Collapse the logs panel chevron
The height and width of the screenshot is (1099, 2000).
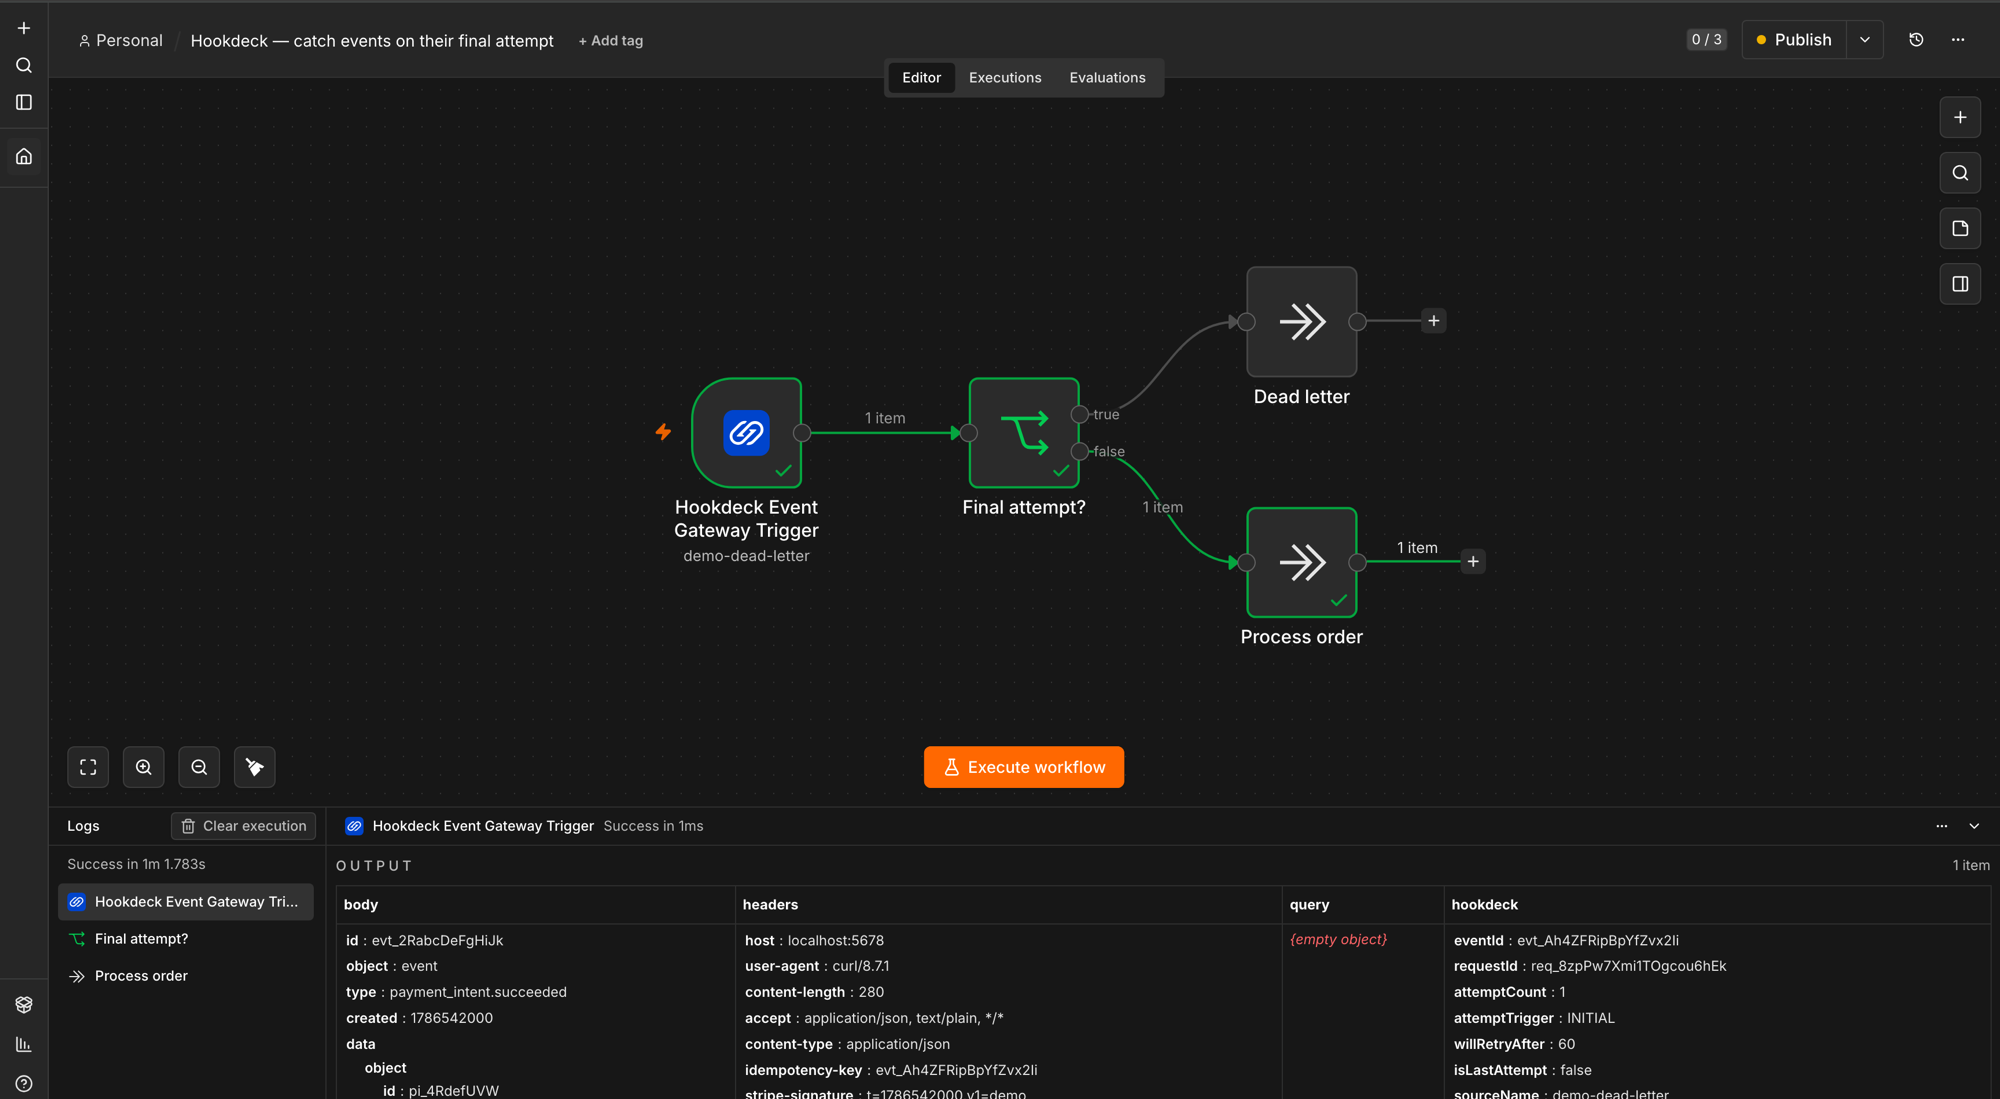(x=1974, y=826)
